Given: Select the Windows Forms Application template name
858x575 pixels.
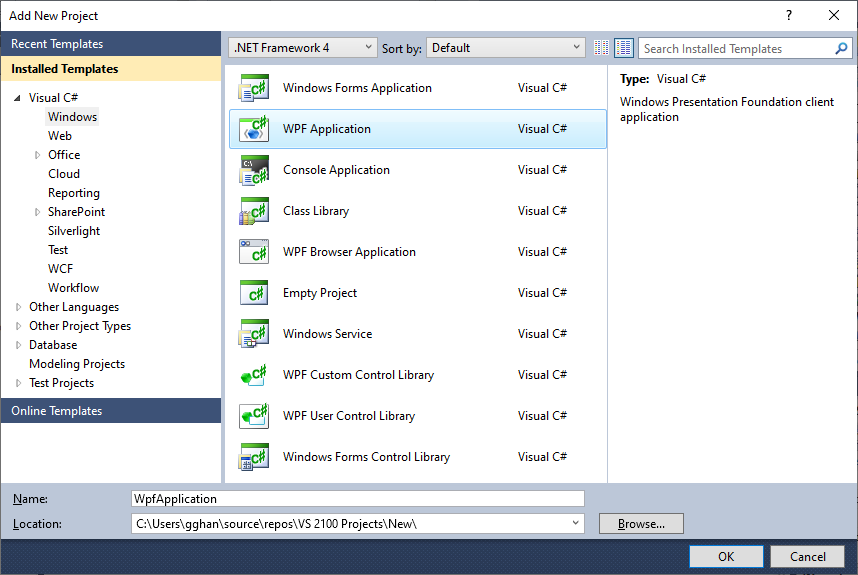Looking at the screenshot, I should (x=357, y=88).
